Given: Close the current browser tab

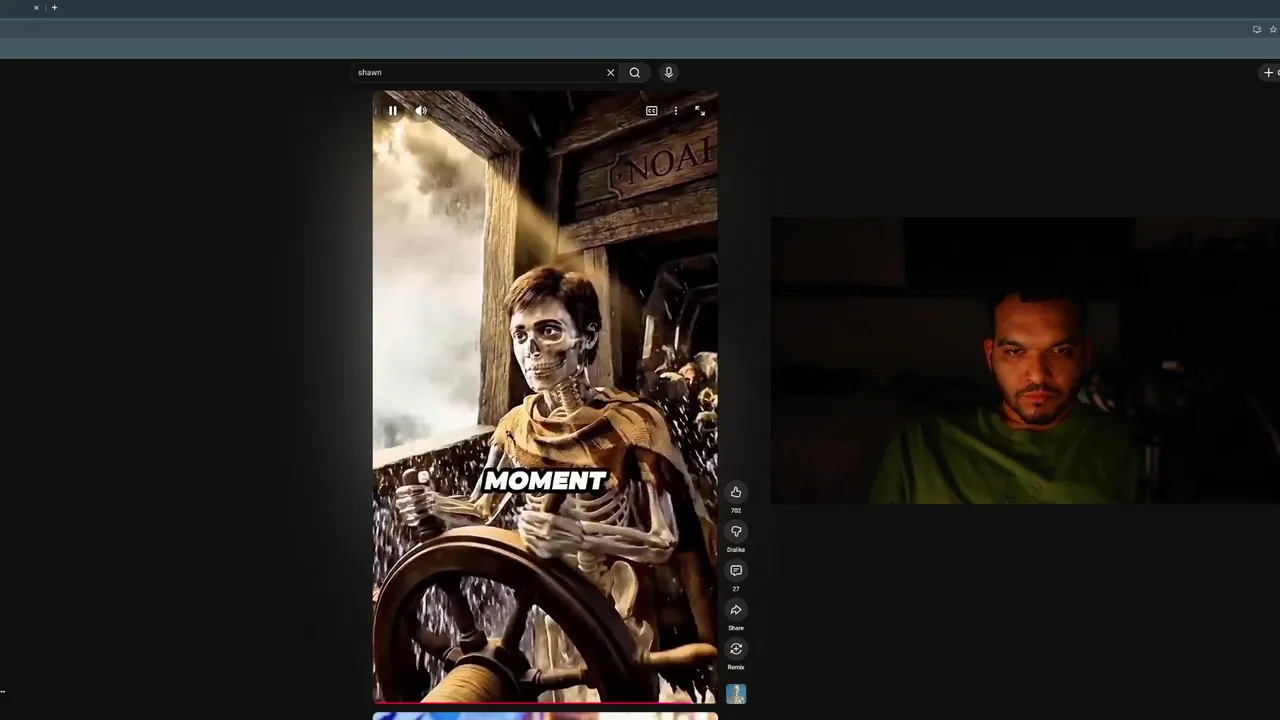Looking at the screenshot, I should (x=36, y=7).
